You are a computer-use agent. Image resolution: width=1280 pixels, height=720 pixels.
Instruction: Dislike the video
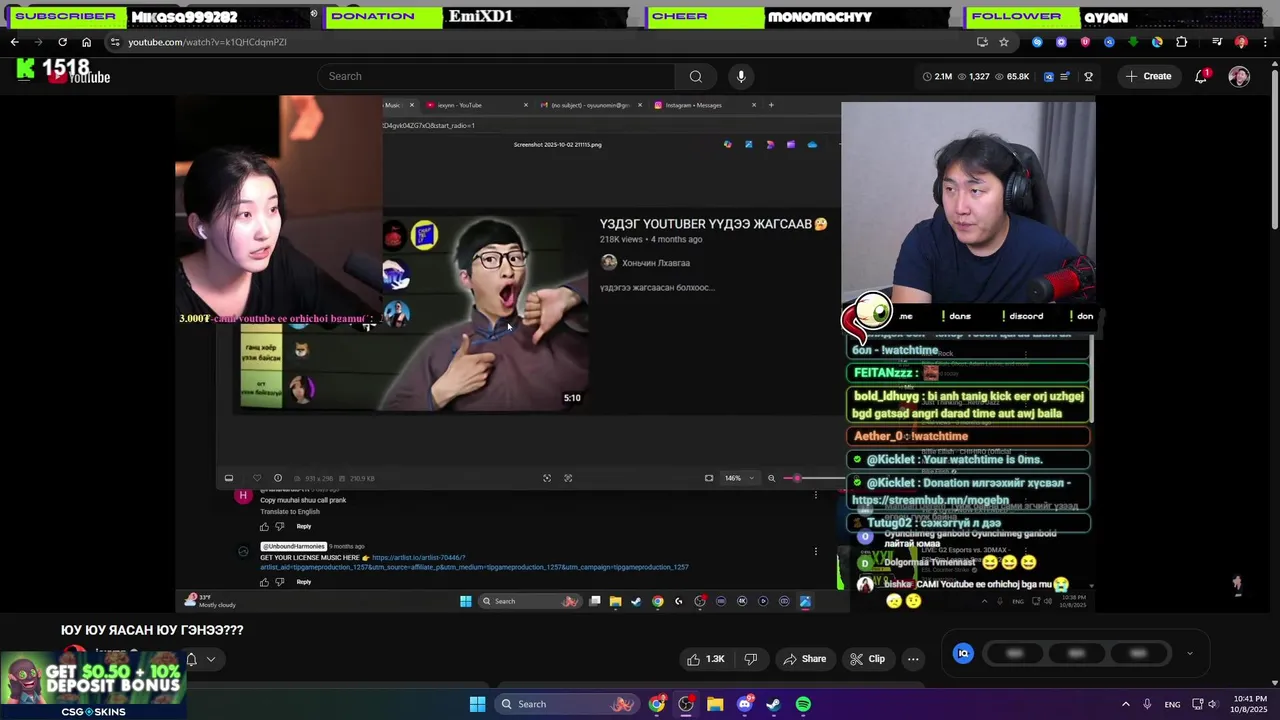click(x=751, y=659)
